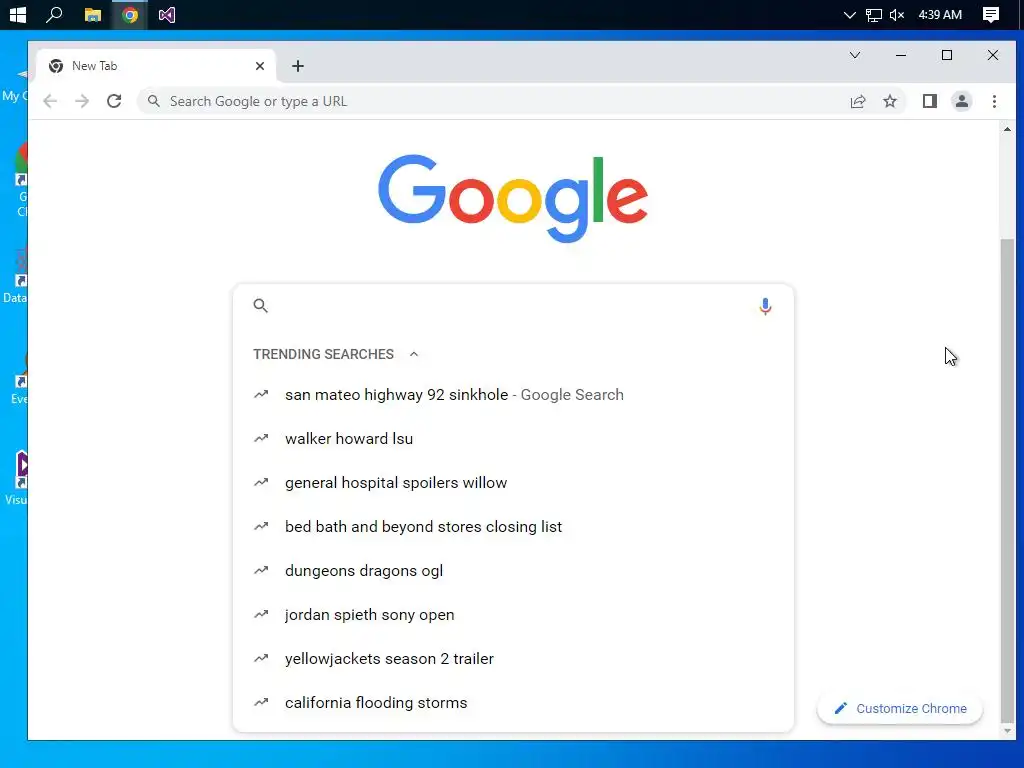Click the Google logo
The height and width of the screenshot is (768, 1024).
(x=513, y=199)
